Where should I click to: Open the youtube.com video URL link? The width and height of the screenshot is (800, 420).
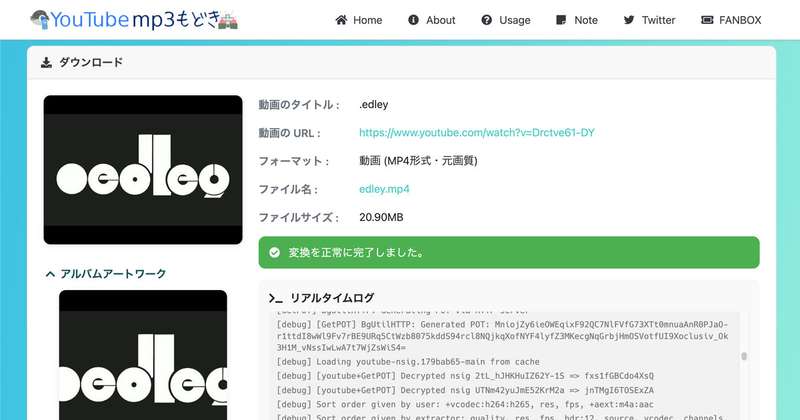(x=476, y=133)
